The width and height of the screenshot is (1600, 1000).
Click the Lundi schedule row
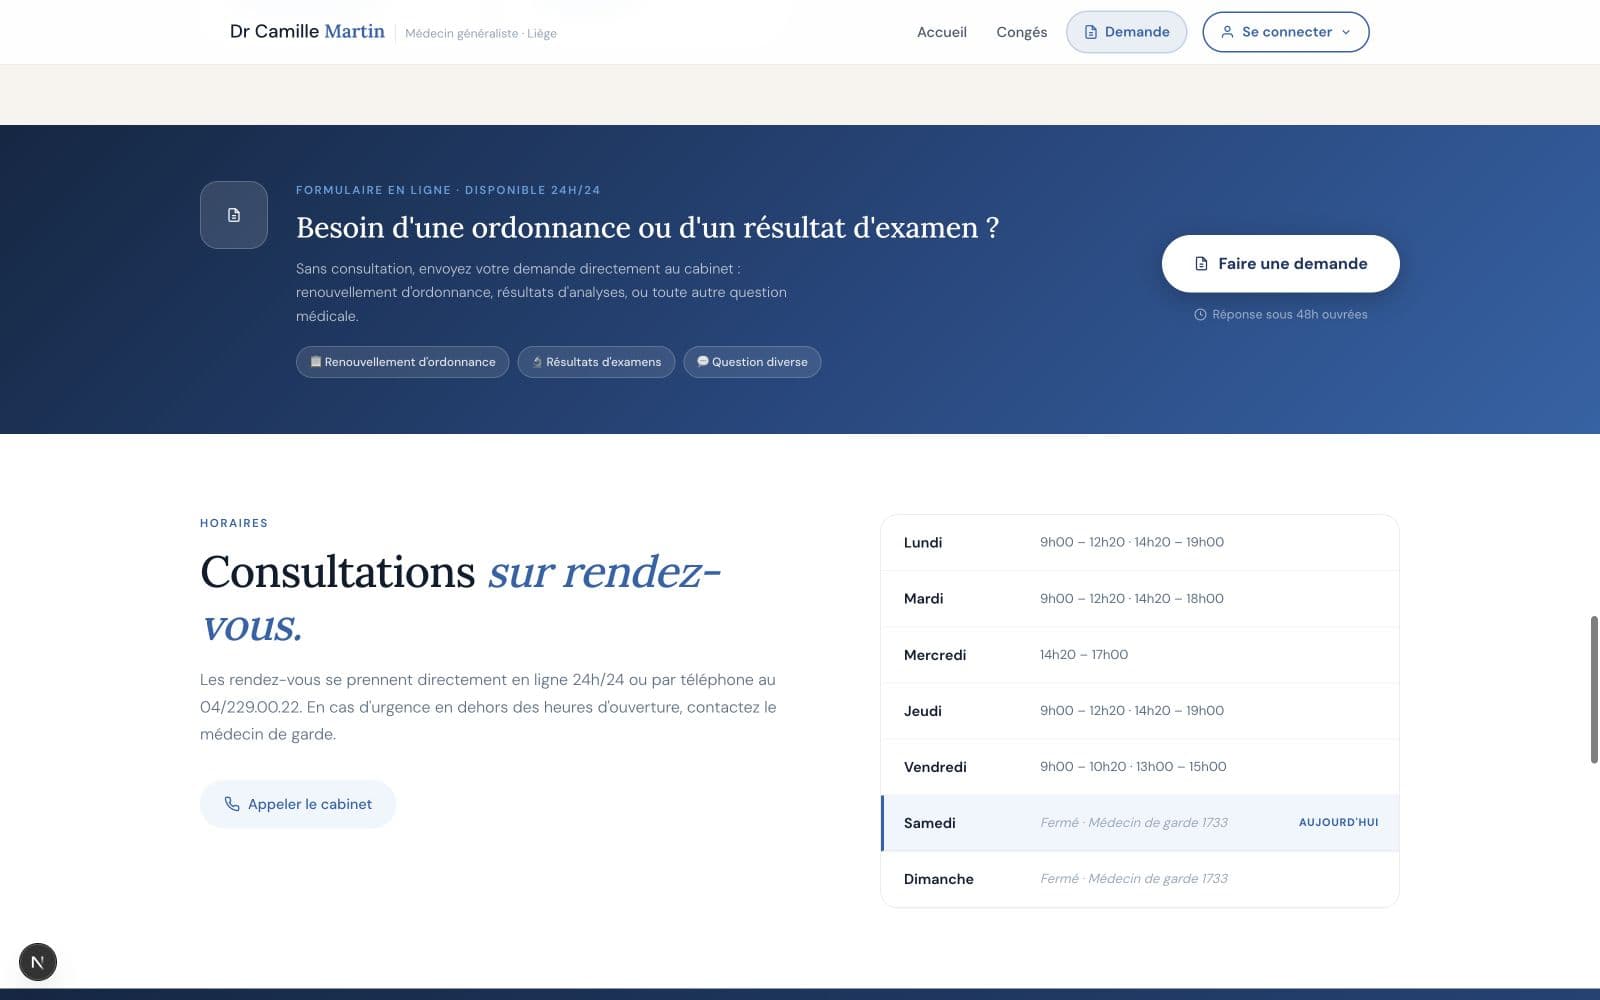(1140, 542)
